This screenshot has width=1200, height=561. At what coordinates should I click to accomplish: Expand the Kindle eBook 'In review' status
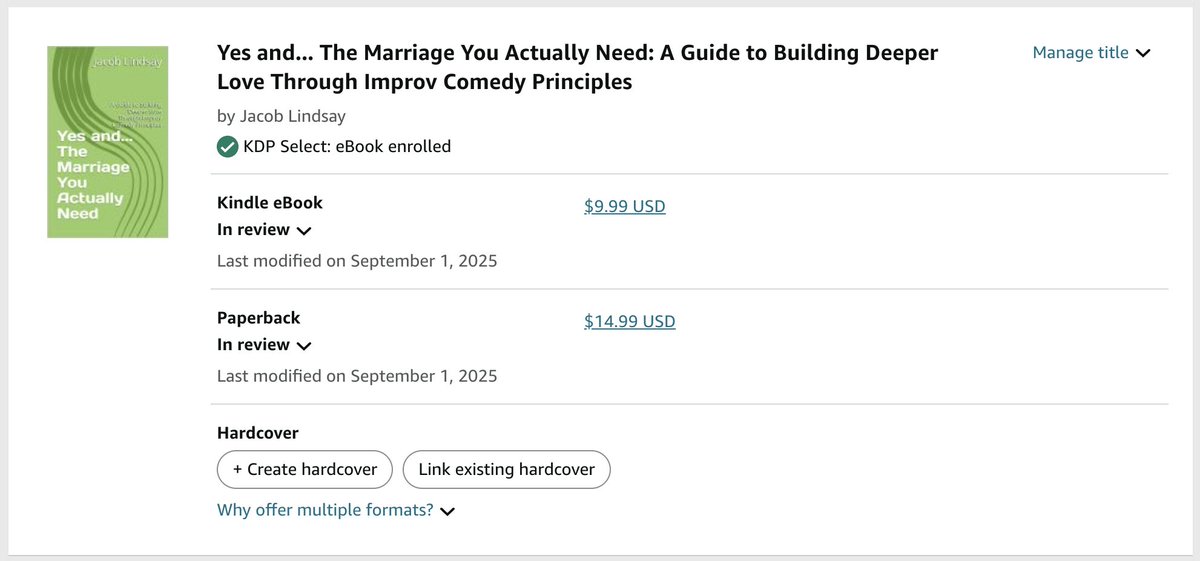click(x=253, y=230)
